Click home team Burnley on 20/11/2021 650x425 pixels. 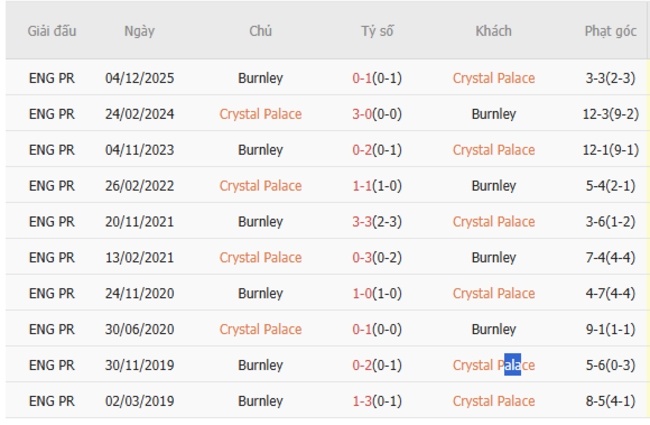[x=260, y=222]
